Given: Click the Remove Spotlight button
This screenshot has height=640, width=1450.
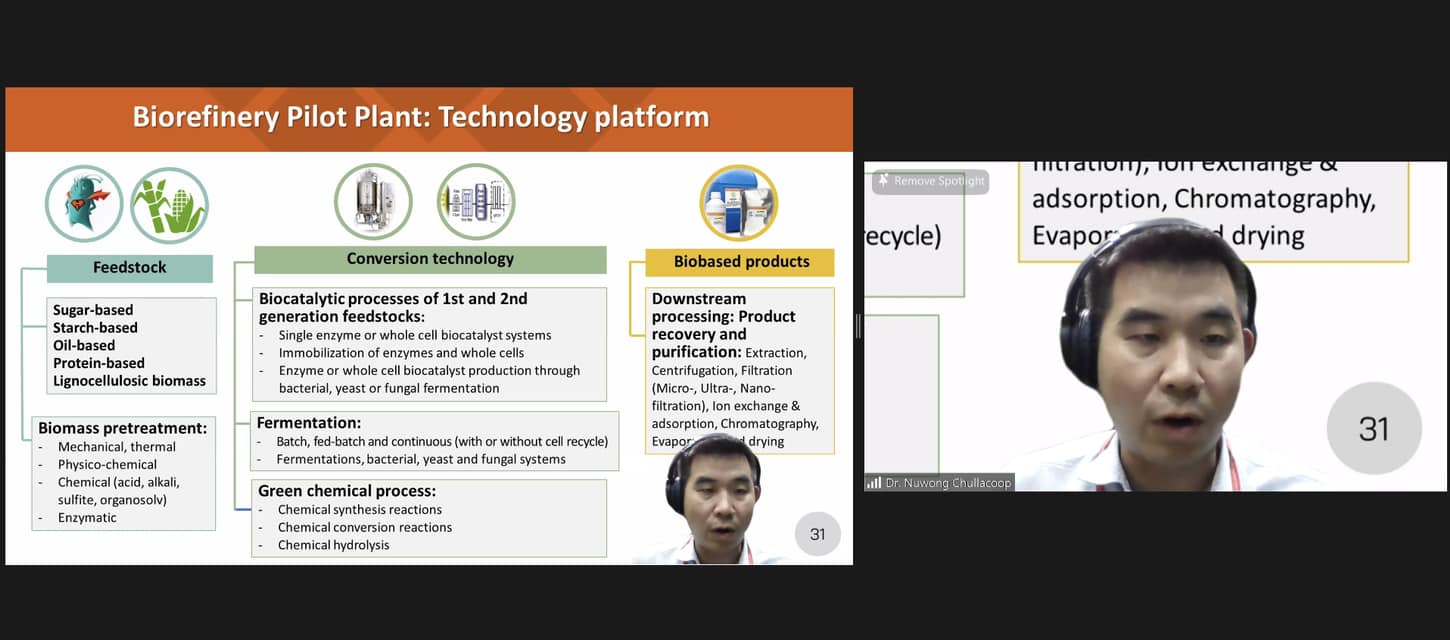Looking at the screenshot, I should 931,181.
